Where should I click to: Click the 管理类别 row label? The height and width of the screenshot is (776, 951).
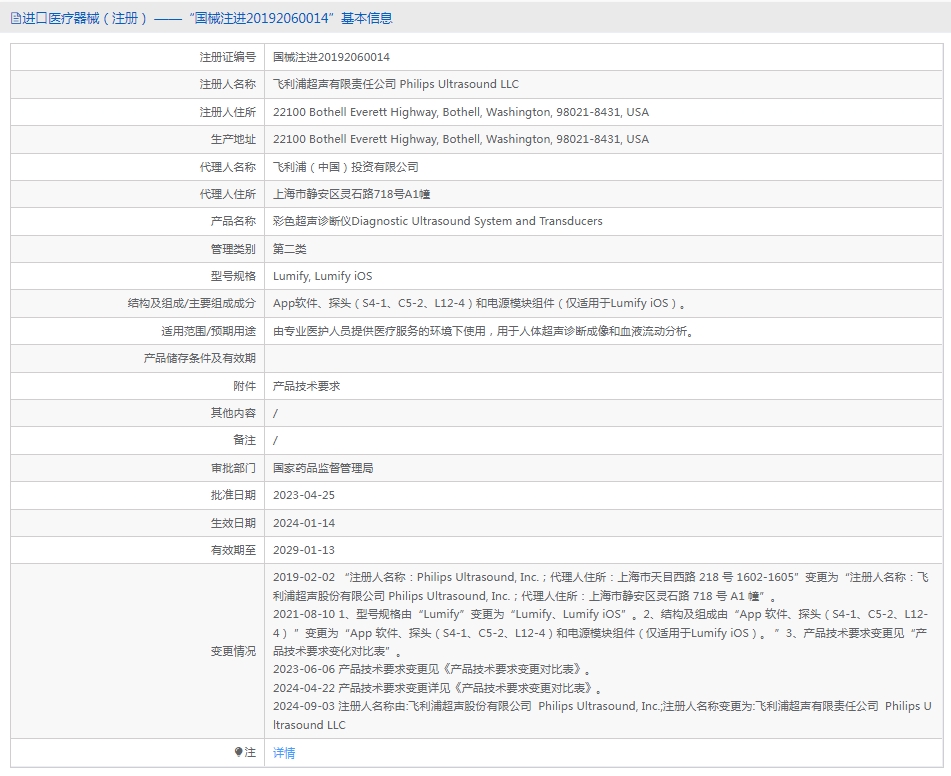[x=234, y=249]
